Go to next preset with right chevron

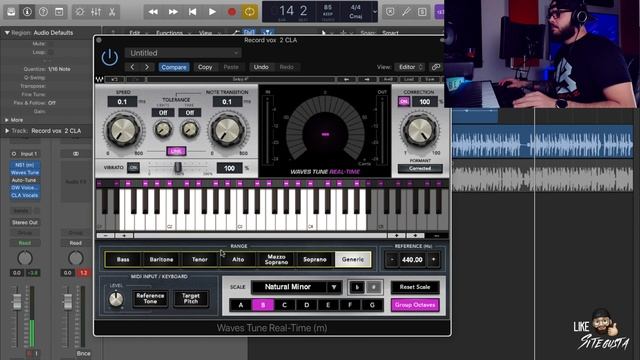(x=147, y=67)
